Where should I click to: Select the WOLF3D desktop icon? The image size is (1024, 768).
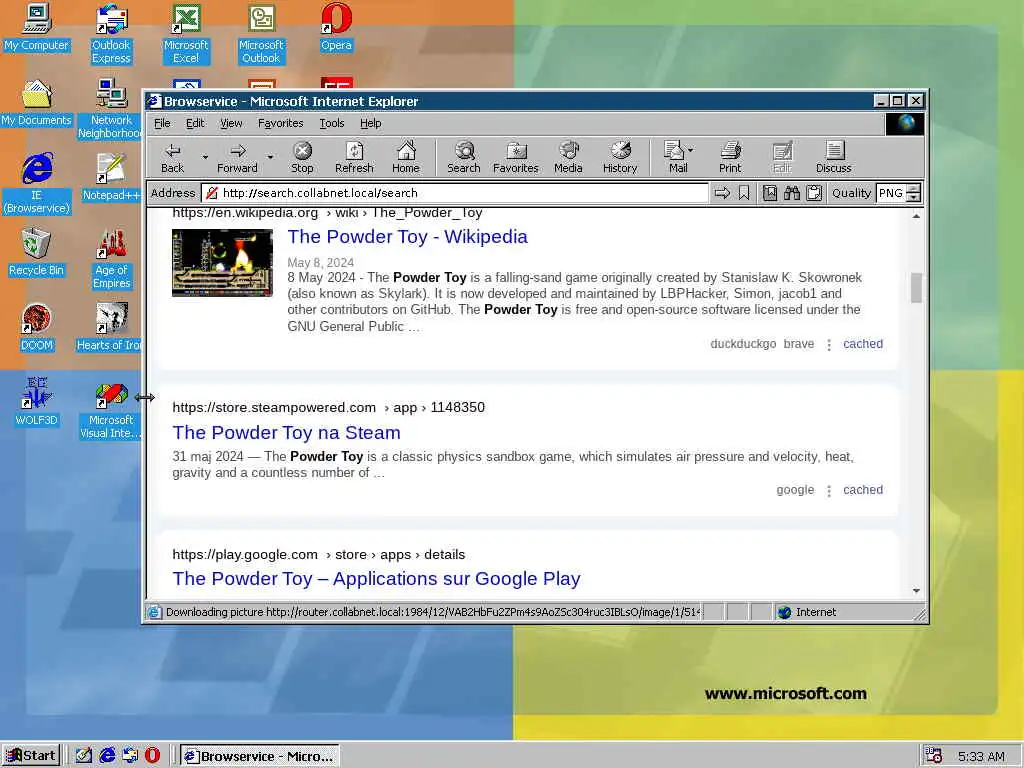pos(37,402)
